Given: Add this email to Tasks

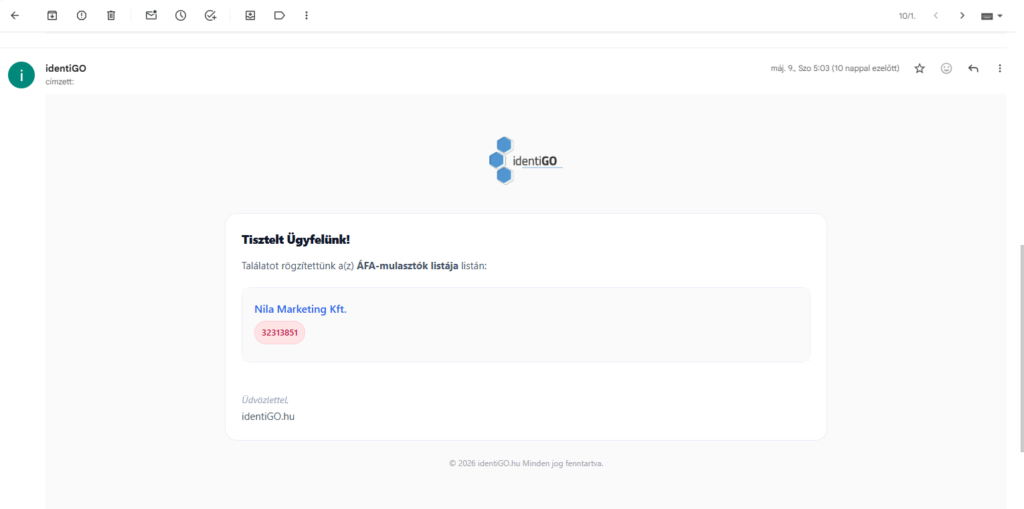Looking at the screenshot, I should tap(210, 16).
